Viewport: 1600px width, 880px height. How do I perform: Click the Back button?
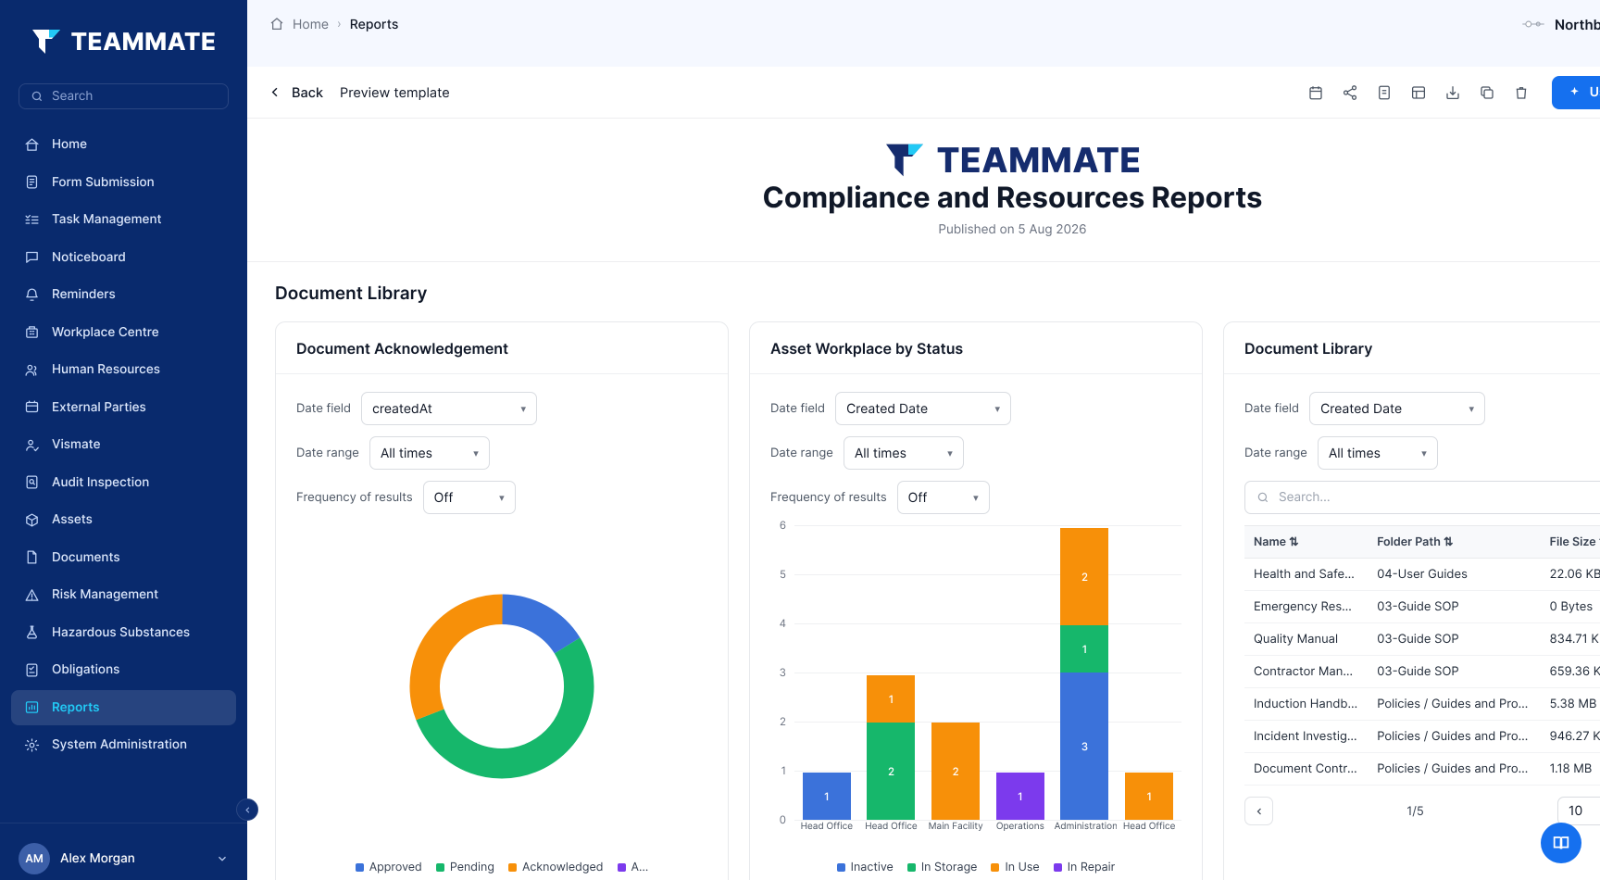tap(297, 93)
